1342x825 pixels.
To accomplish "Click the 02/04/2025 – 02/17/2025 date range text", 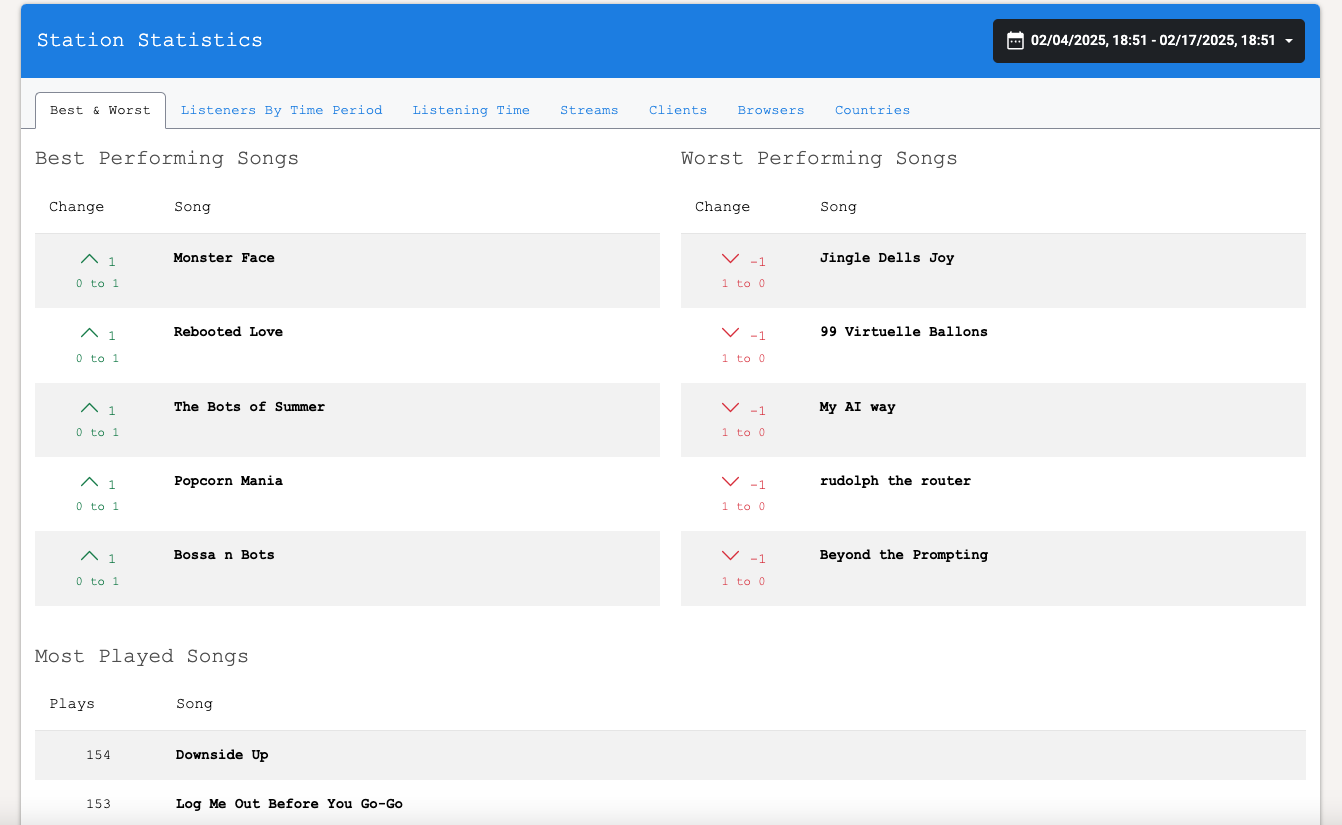I will [x=1153, y=41].
